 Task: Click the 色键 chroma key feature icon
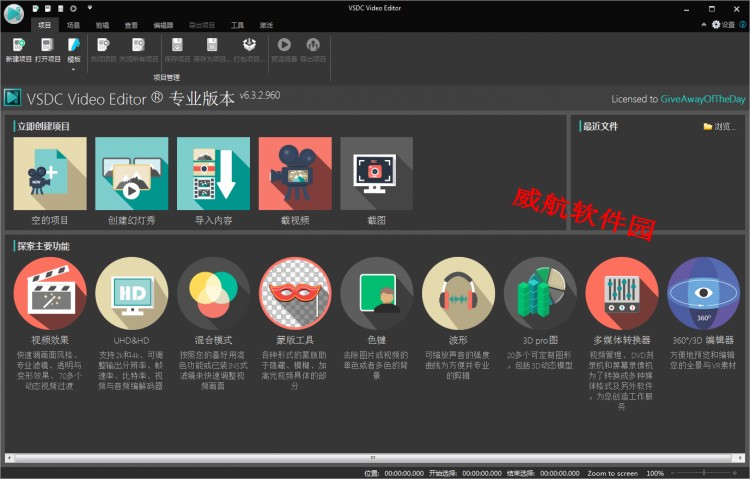pos(377,294)
